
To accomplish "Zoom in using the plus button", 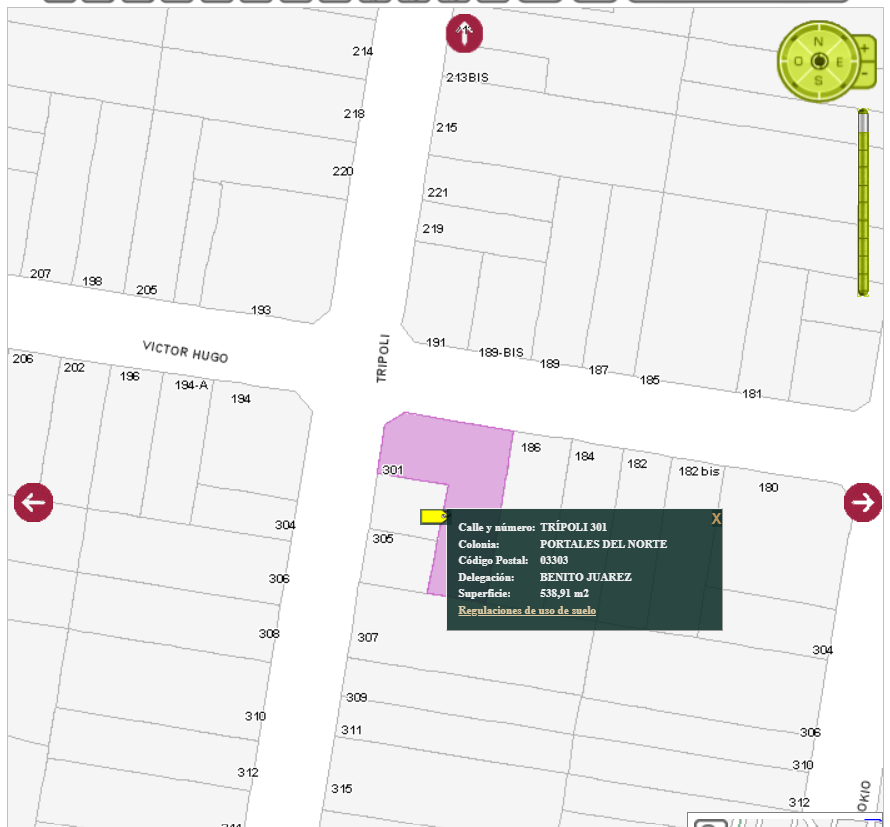I will (x=864, y=47).
